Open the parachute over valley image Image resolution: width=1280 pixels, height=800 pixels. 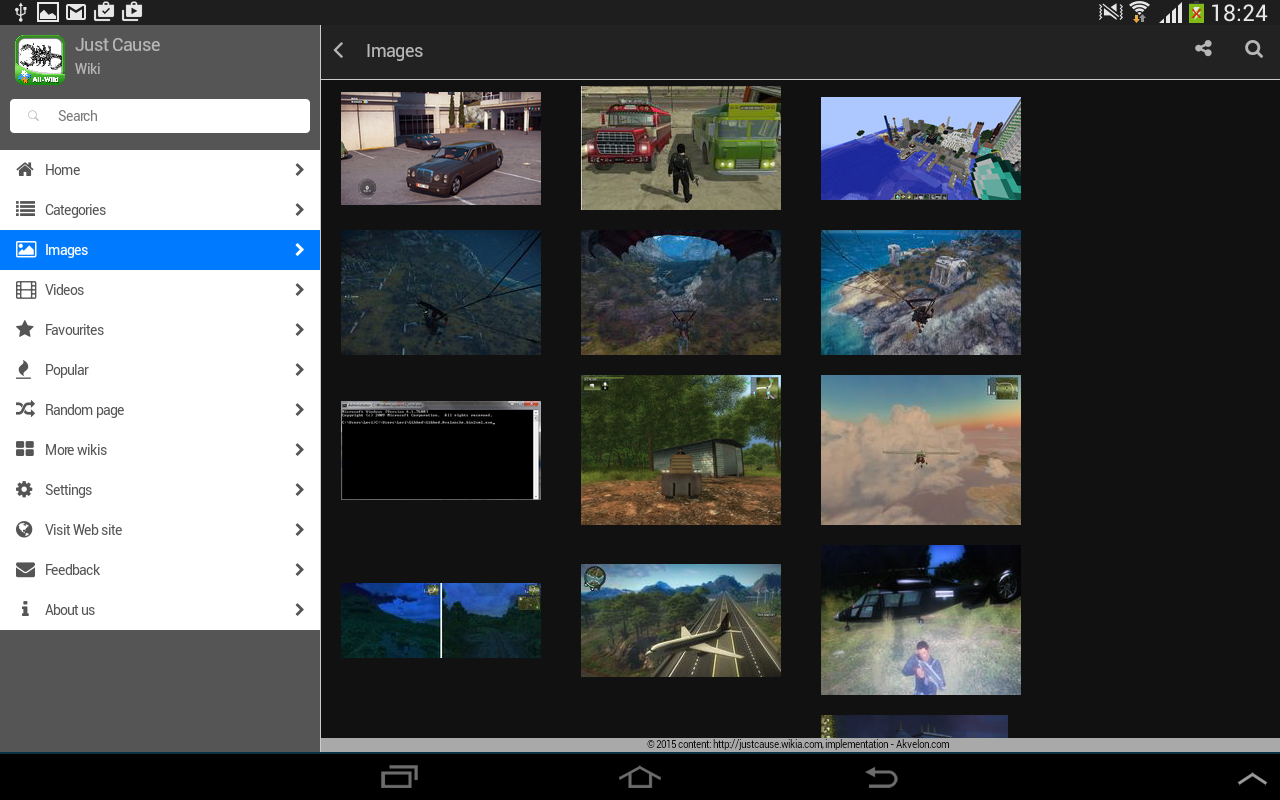681,292
